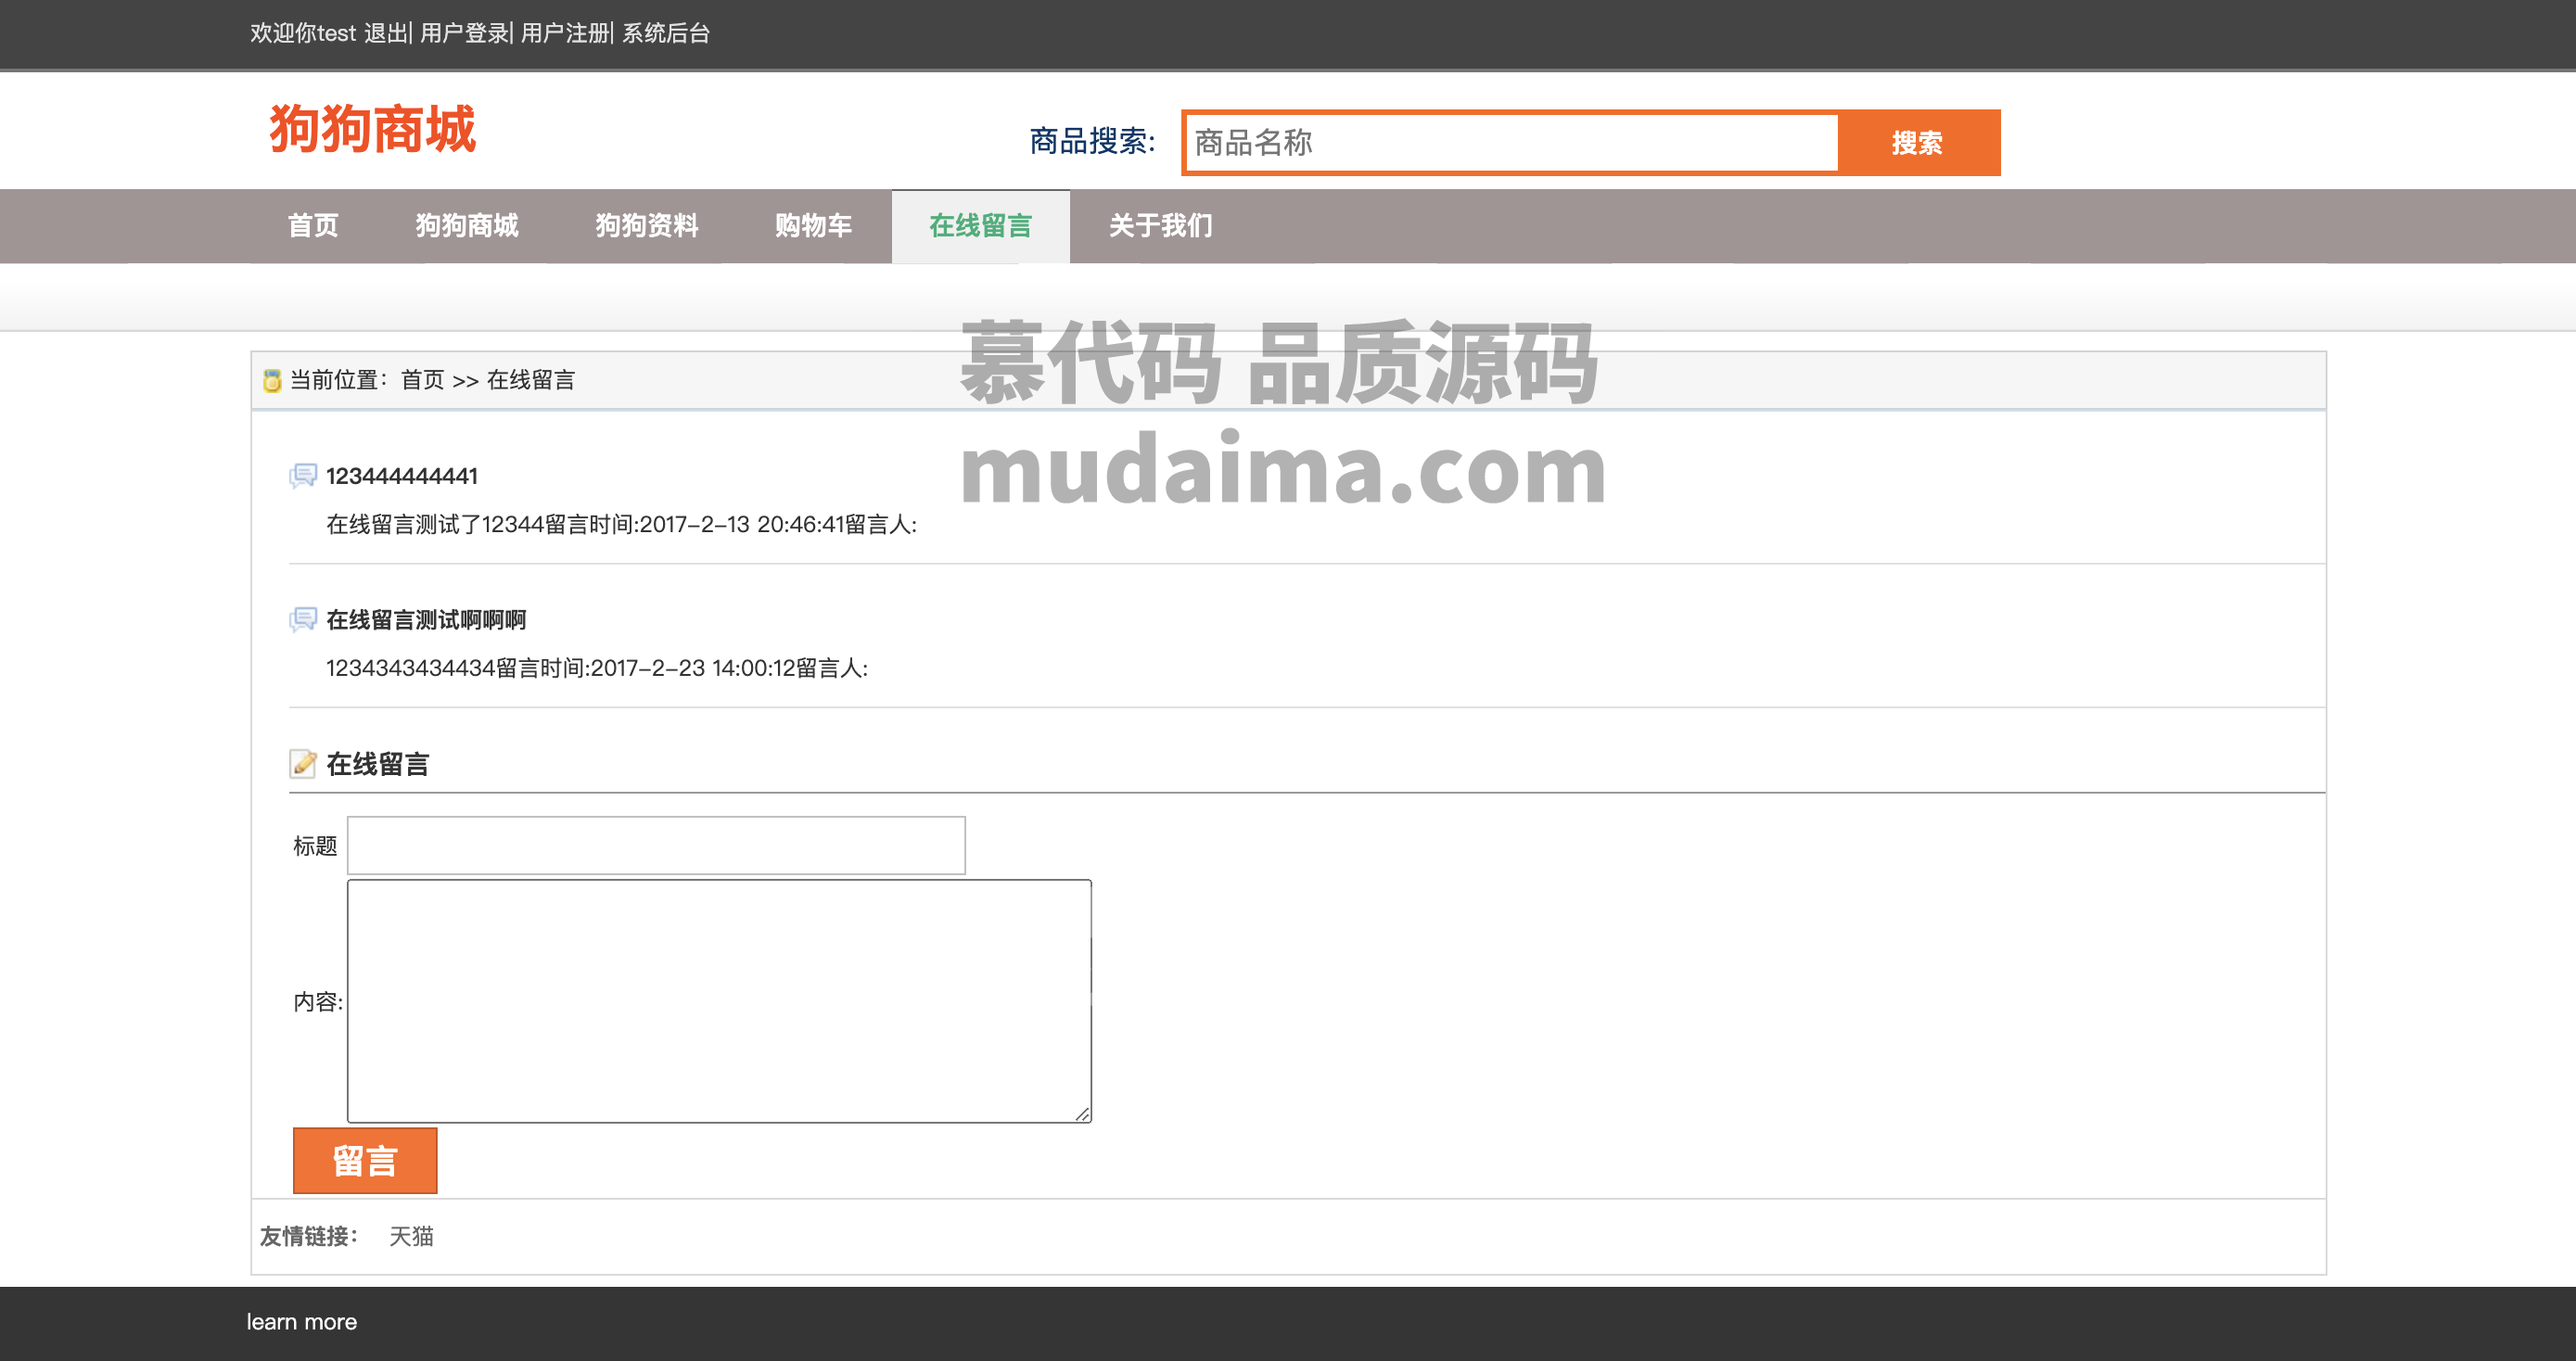The height and width of the screenshot is (1361, 2576).
Task: Click the message icon beside 在线留言测试啊啊啊
Action: click(x=303, y=620)
